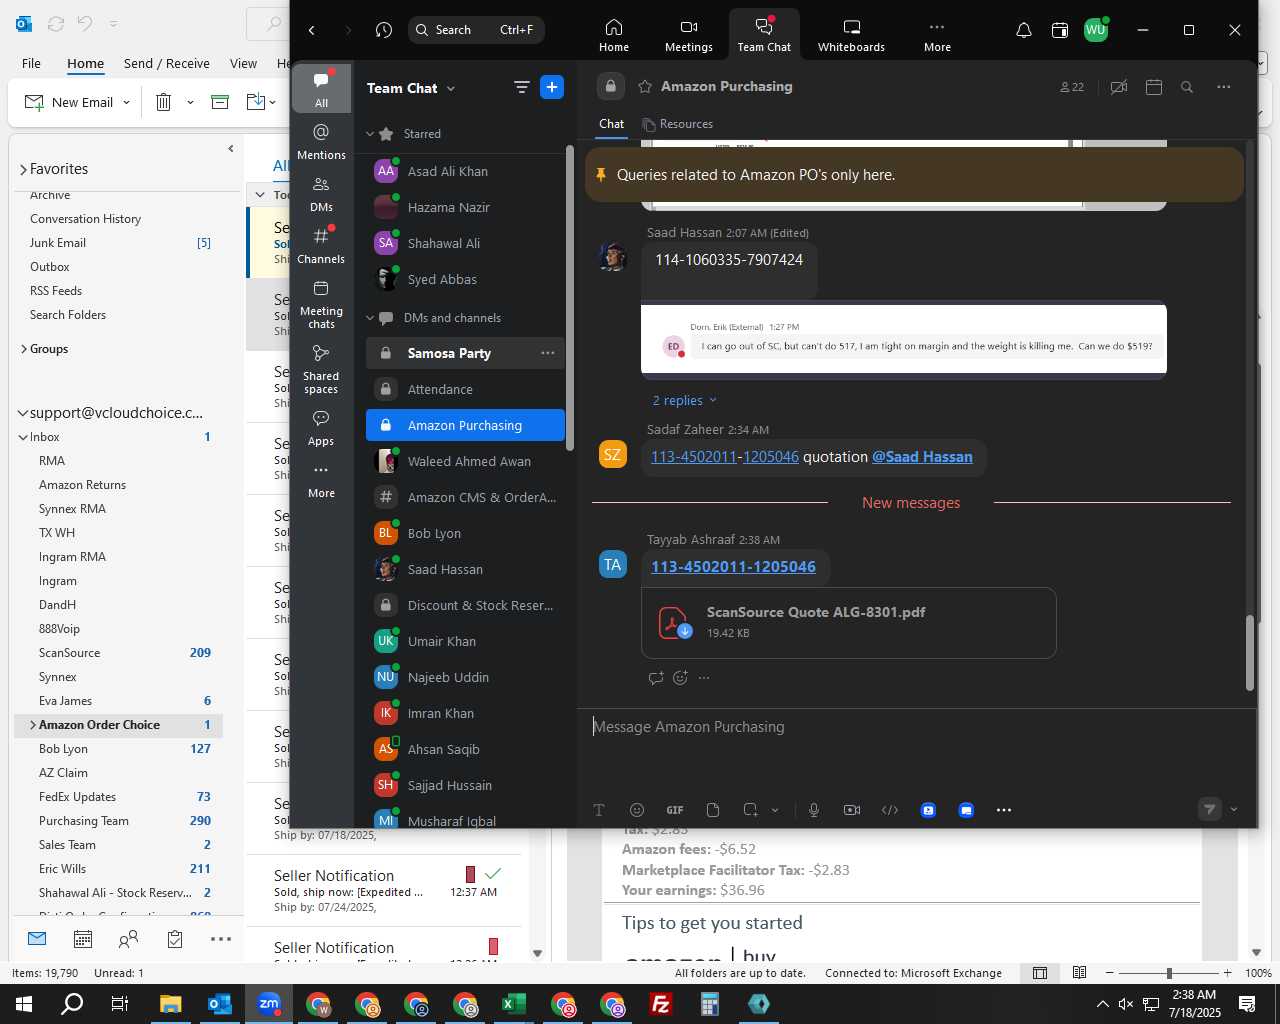Open the text formatting tool in message composer
Image resolution: width=1280 pixels, height=1024 pixels.
pos(599,810)
